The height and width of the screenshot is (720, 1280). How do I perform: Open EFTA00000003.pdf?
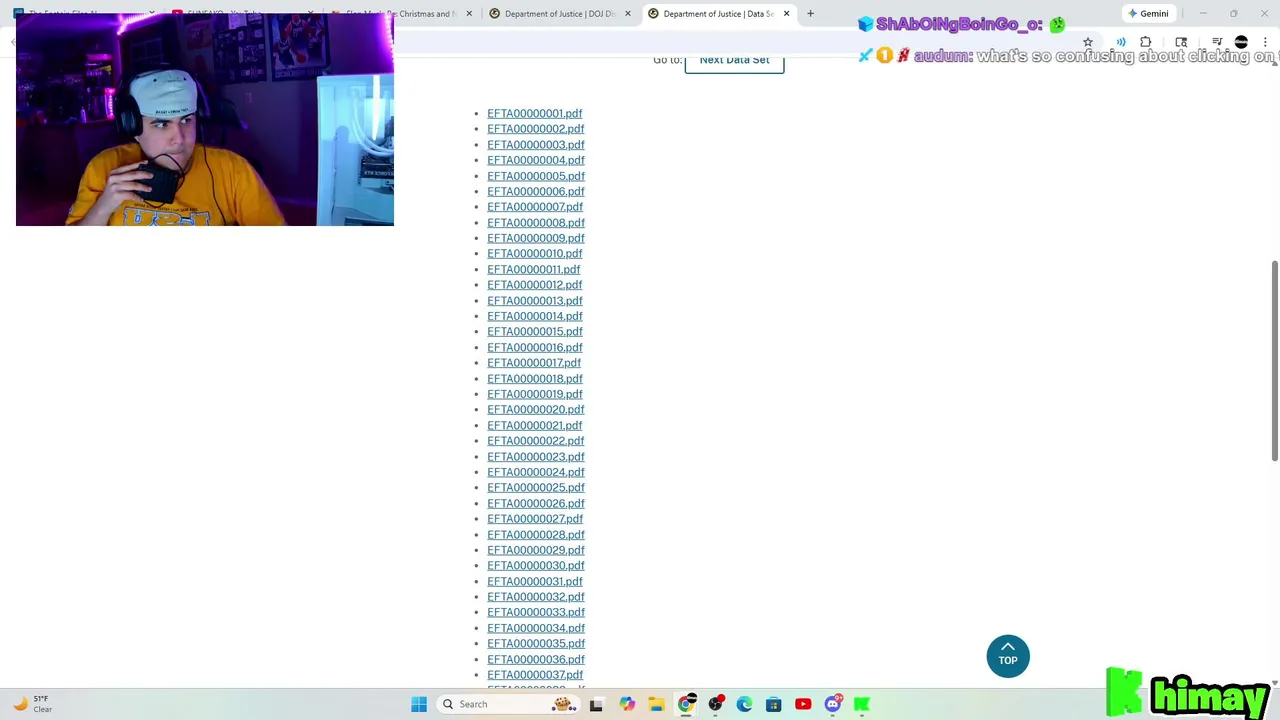pyautogui.click(x=535, y=145)
